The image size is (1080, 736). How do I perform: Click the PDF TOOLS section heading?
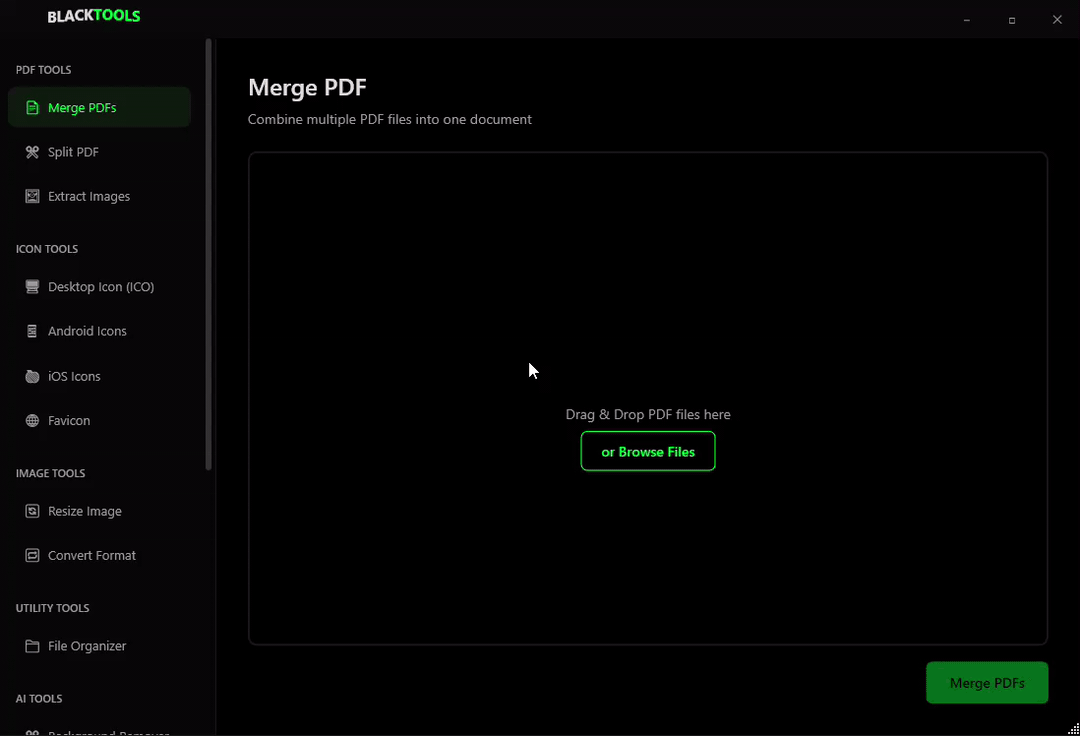tap(43, 70)
